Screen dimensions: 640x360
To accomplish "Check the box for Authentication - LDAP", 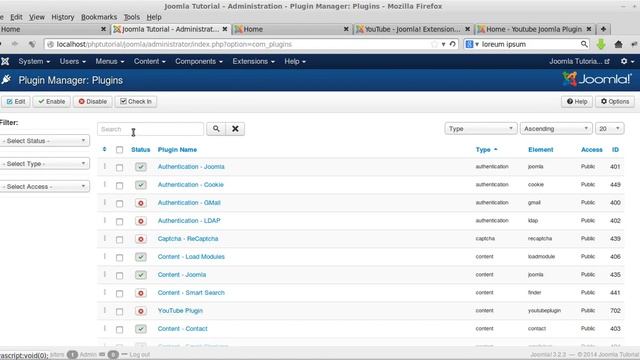I will (x=119, y=221).
